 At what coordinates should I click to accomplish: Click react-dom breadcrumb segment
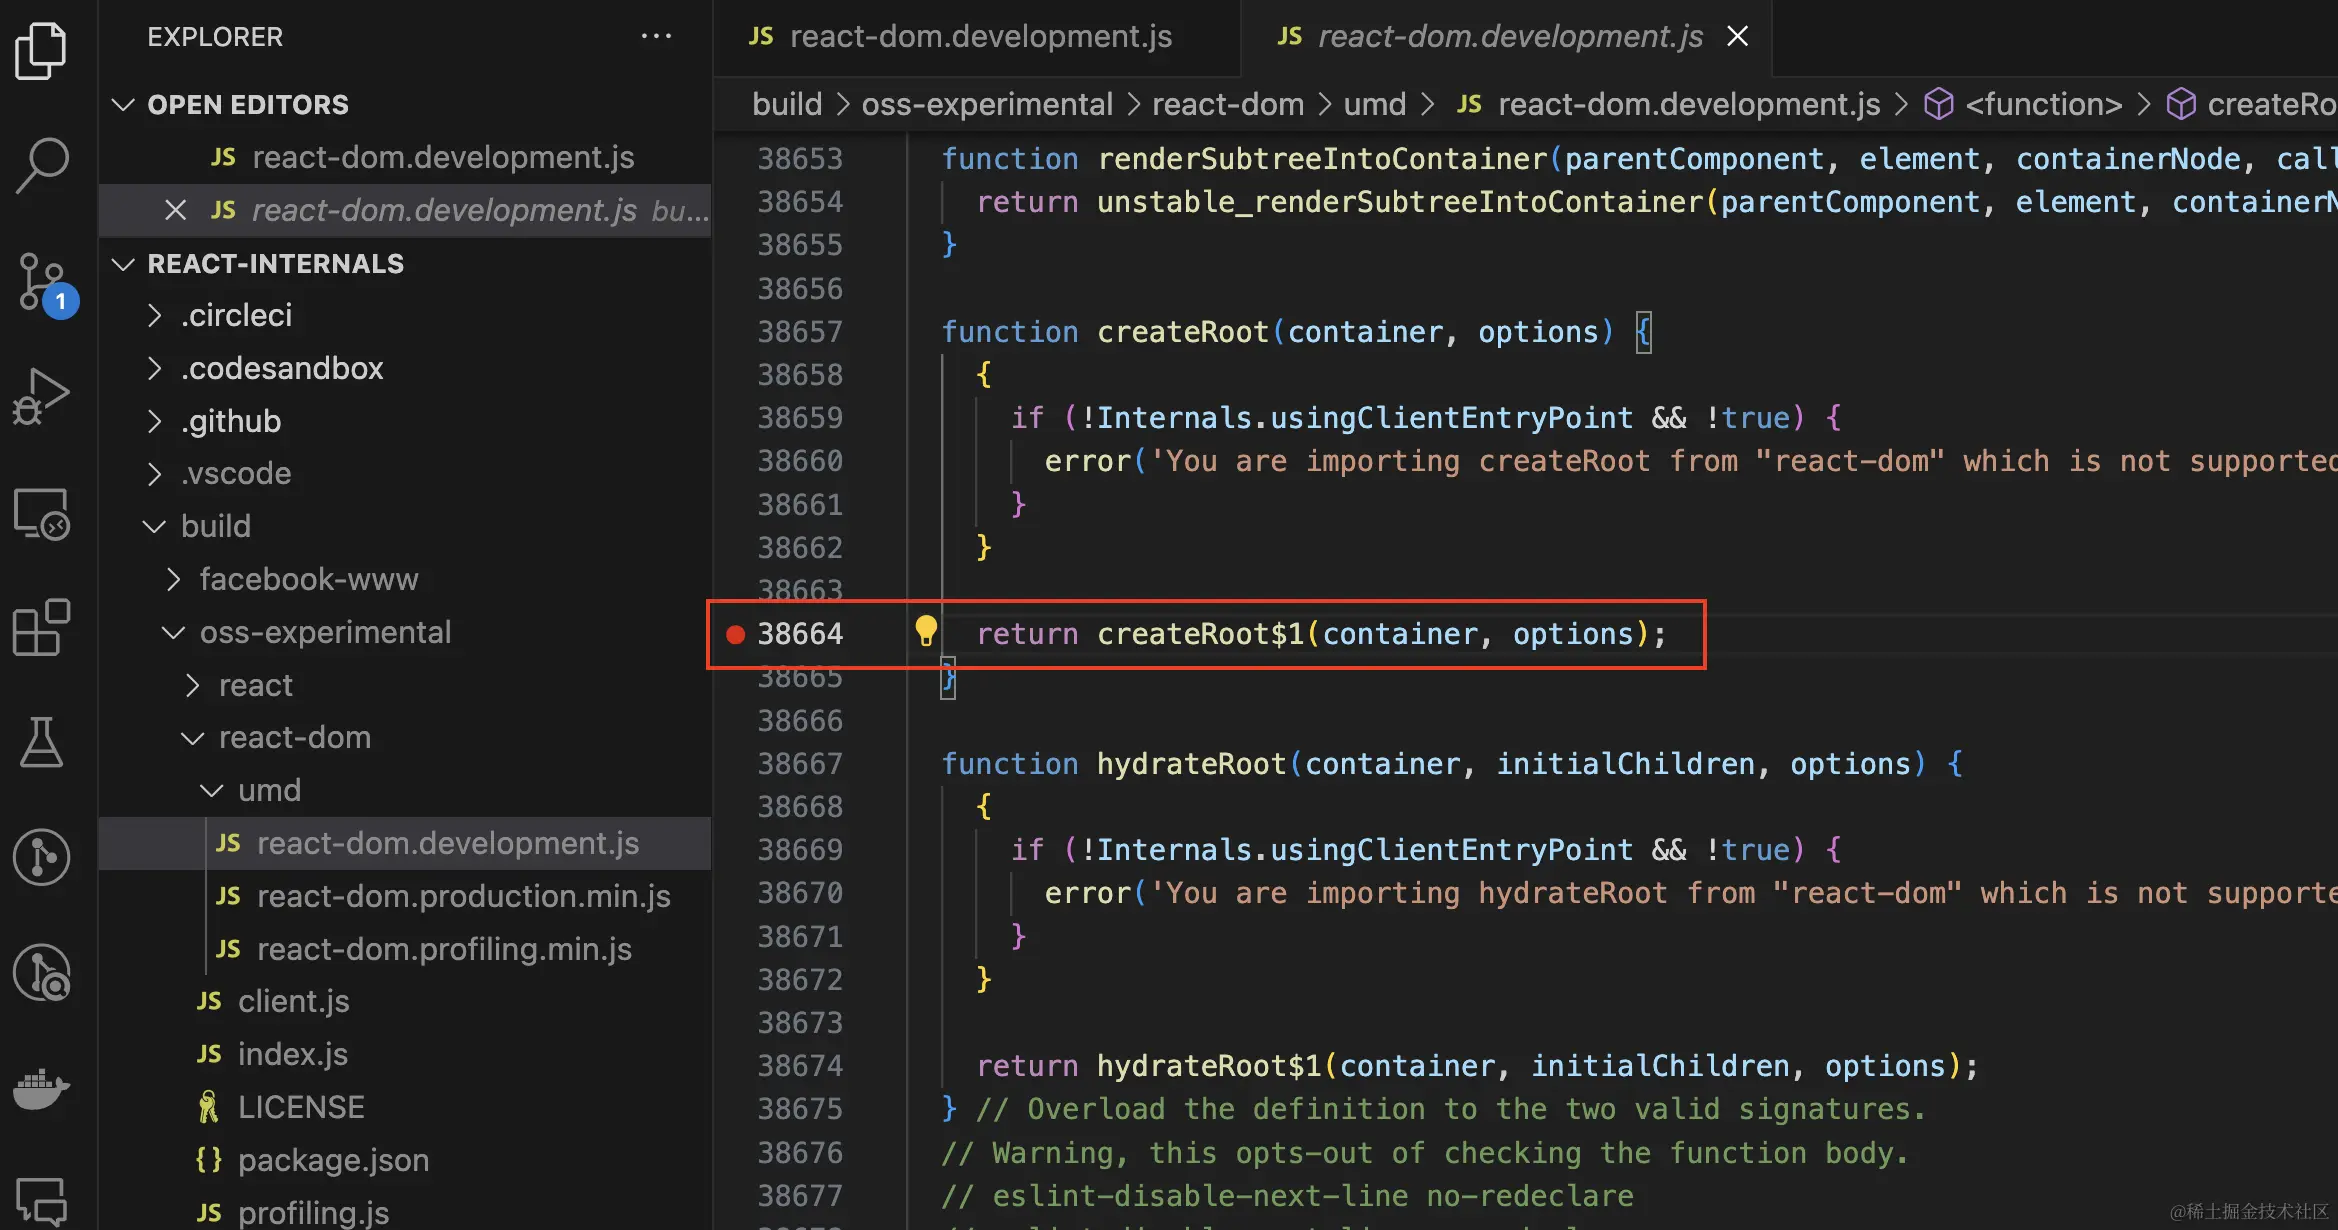click(1228, 104)
